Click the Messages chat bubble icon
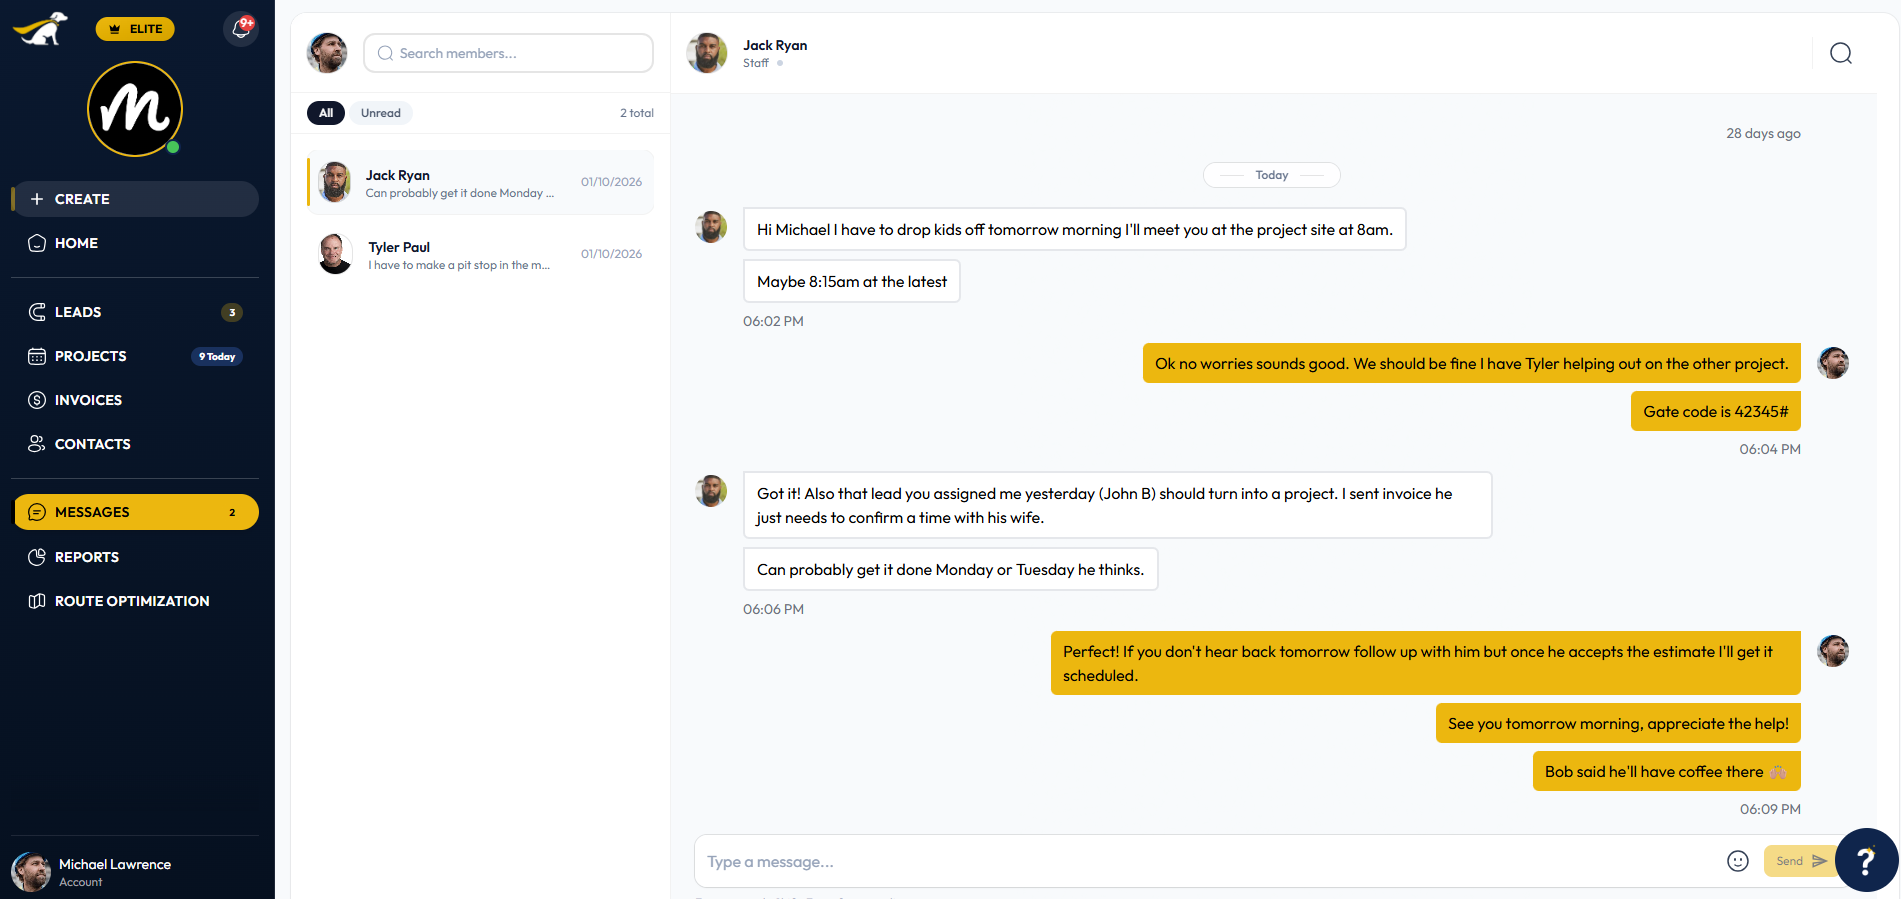1901x899 pixels. click(x=37, y=512)
